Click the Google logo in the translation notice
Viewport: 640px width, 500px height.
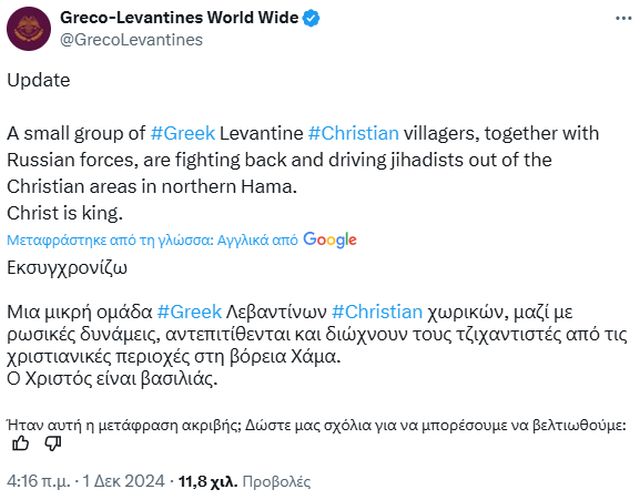tap(329, 240)
